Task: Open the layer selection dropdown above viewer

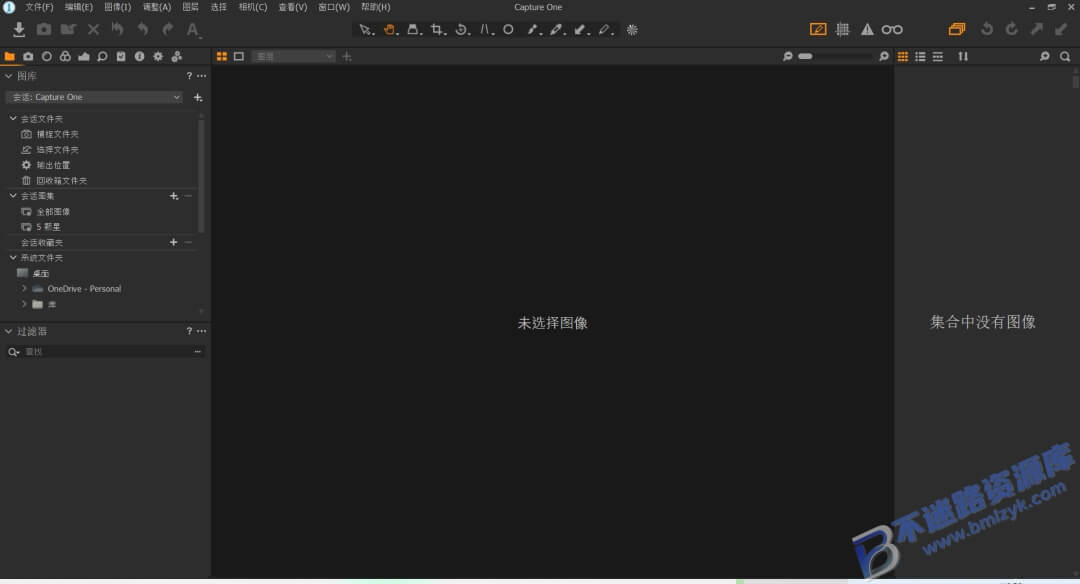Action: 293,56
